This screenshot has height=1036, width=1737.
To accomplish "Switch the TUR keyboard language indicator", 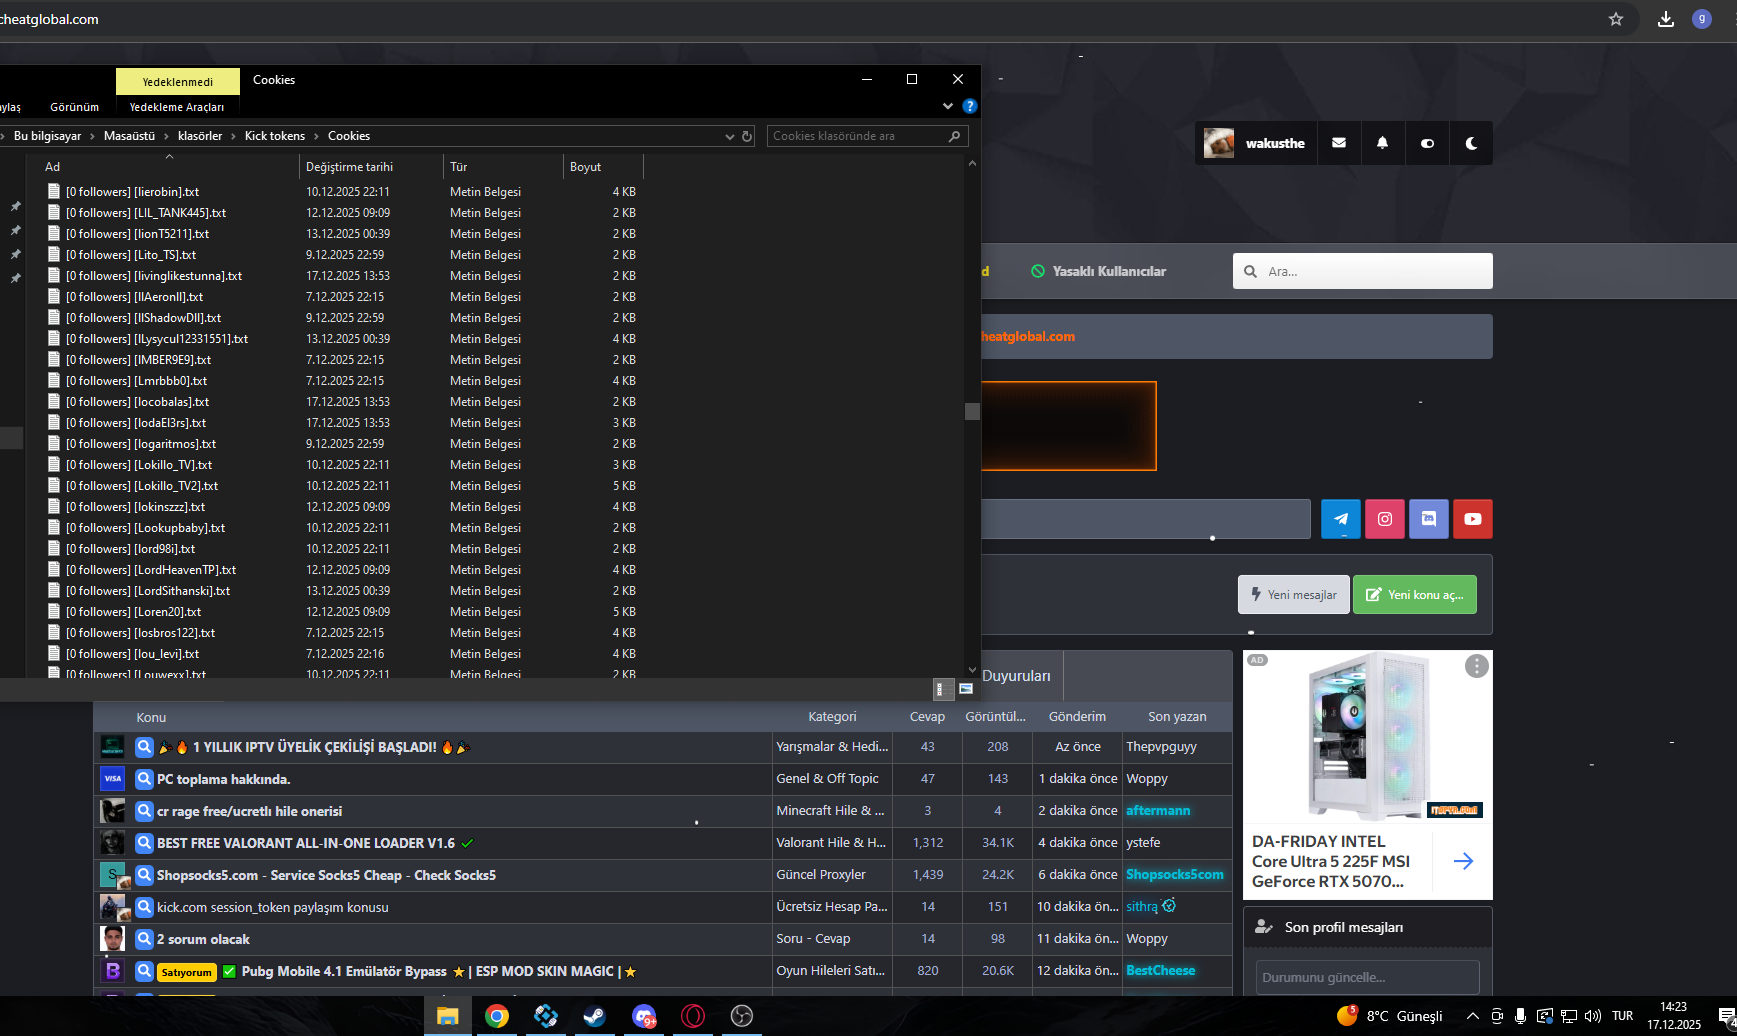I will coord(1622,1016).
